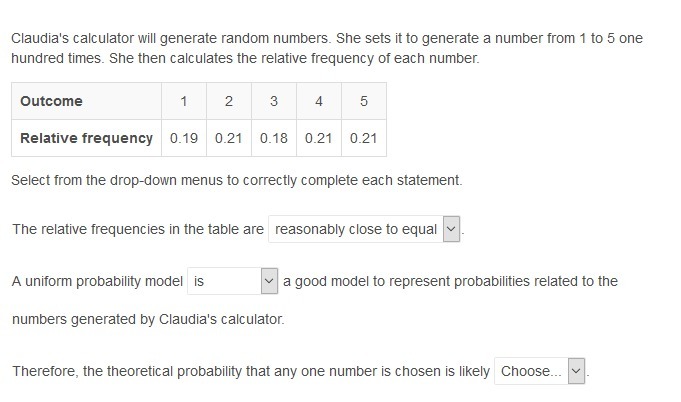Viewport: 681px width, 402px height.
Task: Click the text 'The relative frequencies in the table are'
Action: point(138,229)
